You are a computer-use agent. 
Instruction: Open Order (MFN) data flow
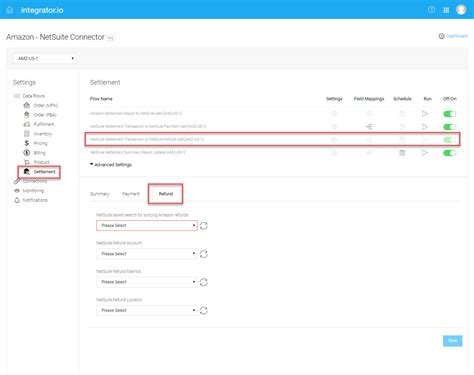pos(41,105)
